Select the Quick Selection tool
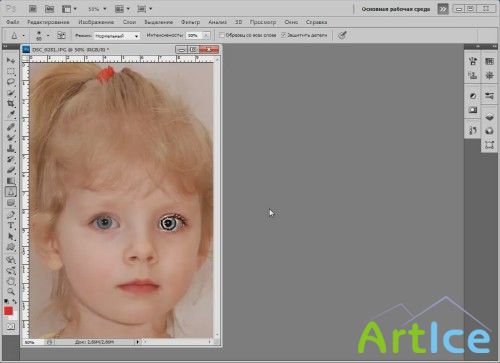500x363 pixels. point(11,93)
